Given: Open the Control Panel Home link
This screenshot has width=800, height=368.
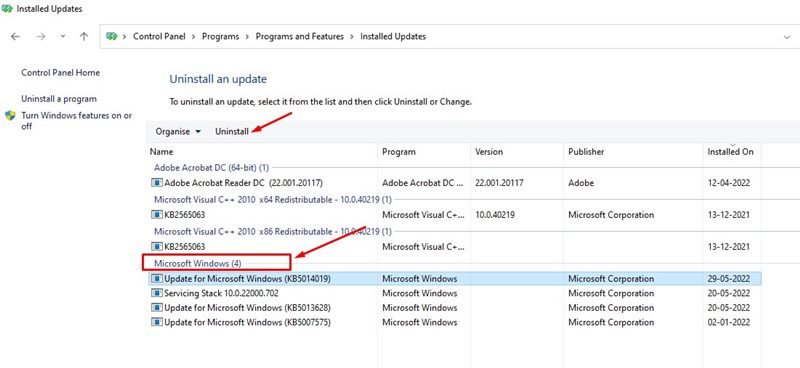Looking at the screenshot, I should click(x=61, y=73).
